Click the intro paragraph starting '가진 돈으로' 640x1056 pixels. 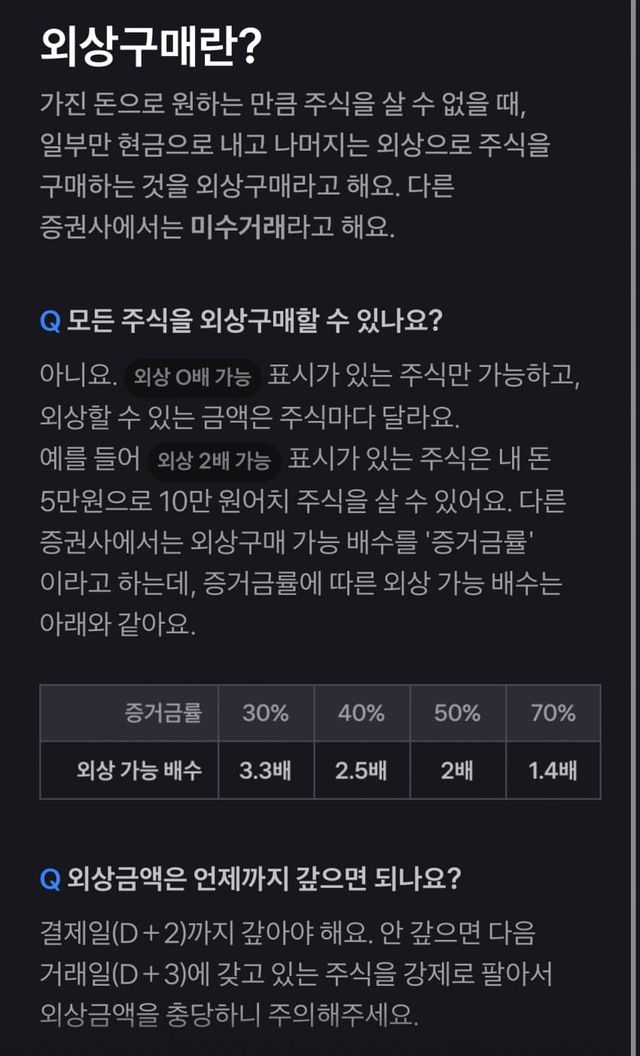click(x=295, y=164)
